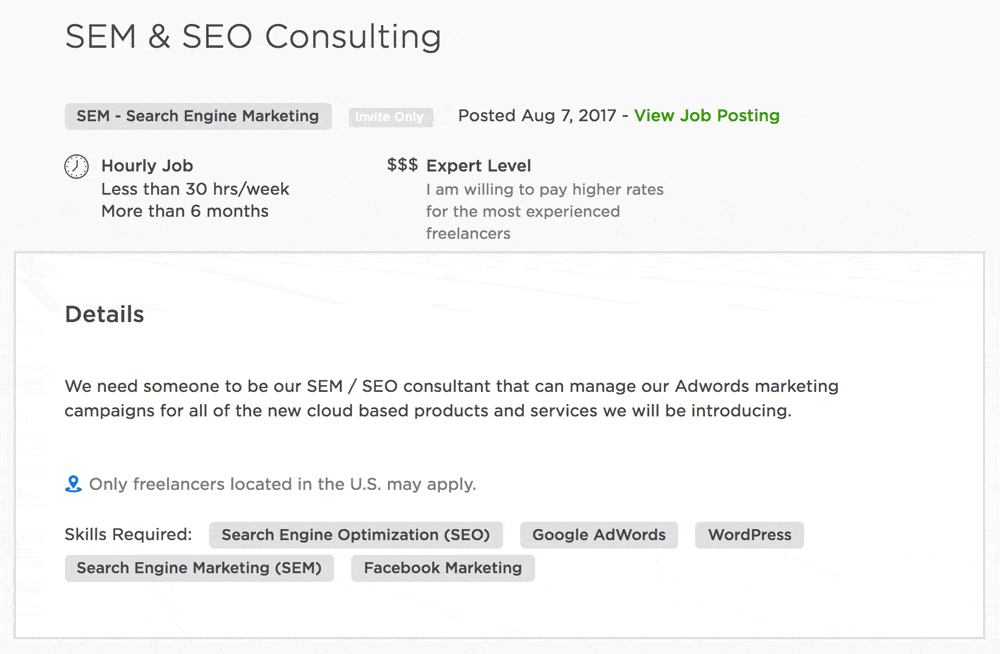The height and width of the screenshot is (654, 1000).
Task: Open the View Job Posting link
Action: tap(706, 115)
